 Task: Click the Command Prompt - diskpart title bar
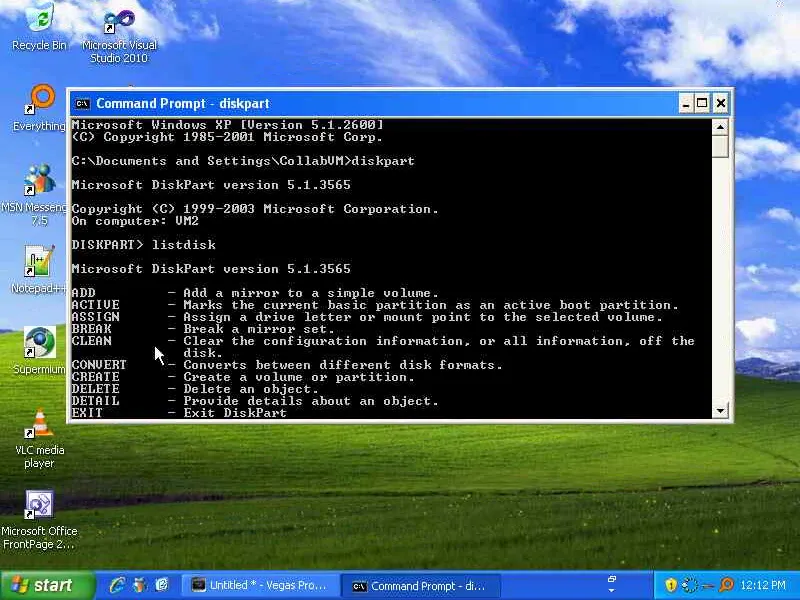(x=376, y=104)
